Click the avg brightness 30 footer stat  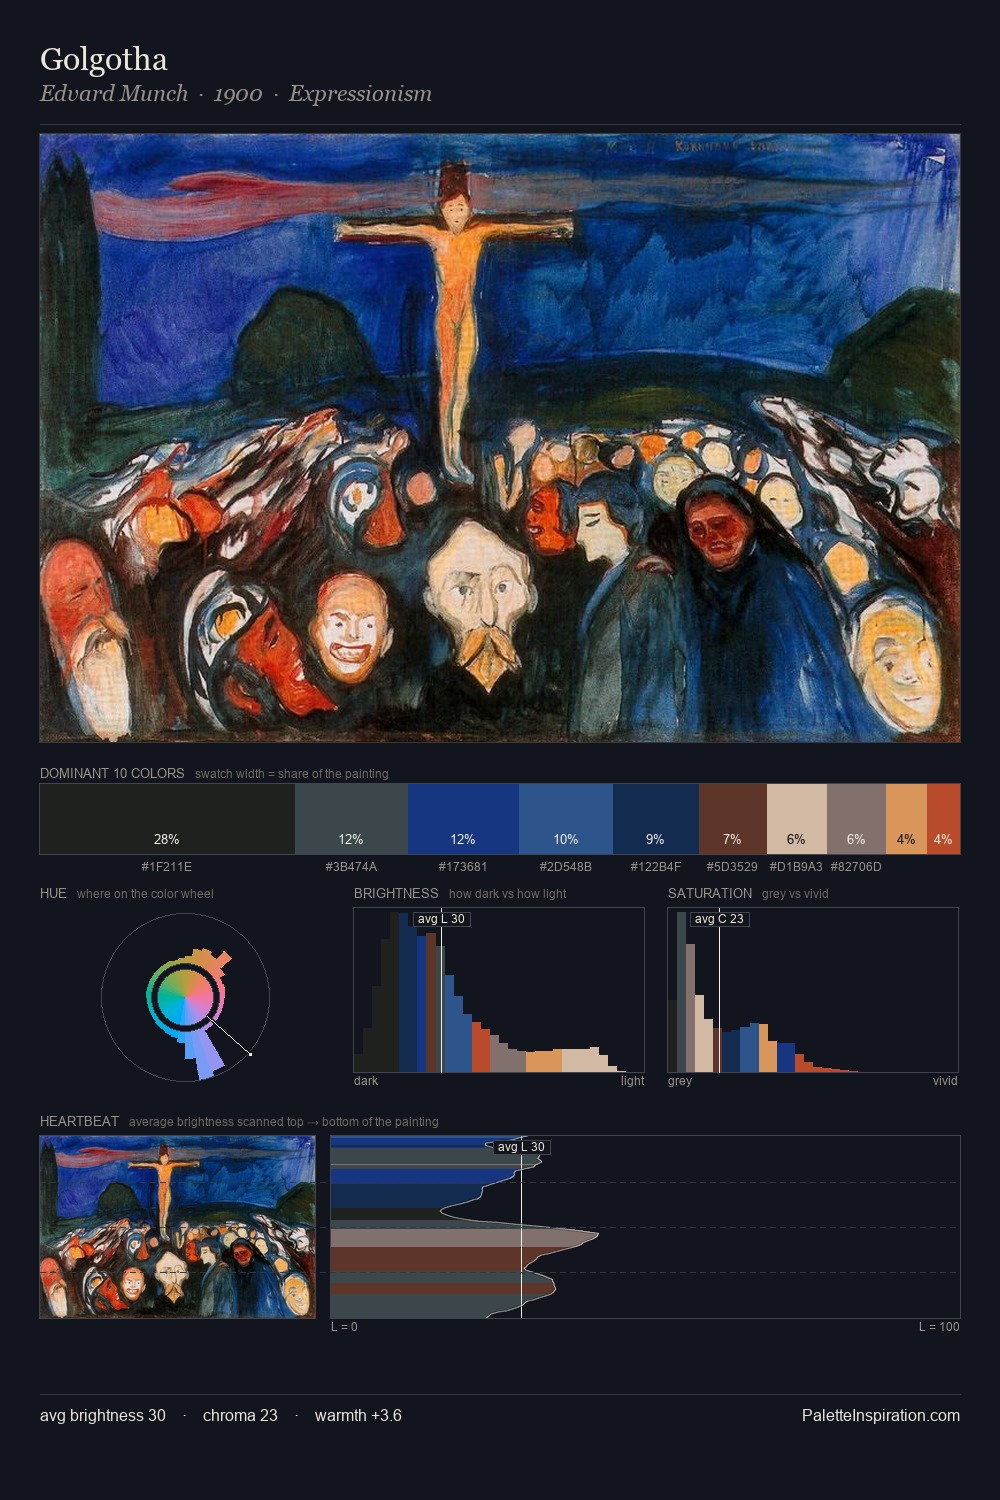tap(103, 1415)
